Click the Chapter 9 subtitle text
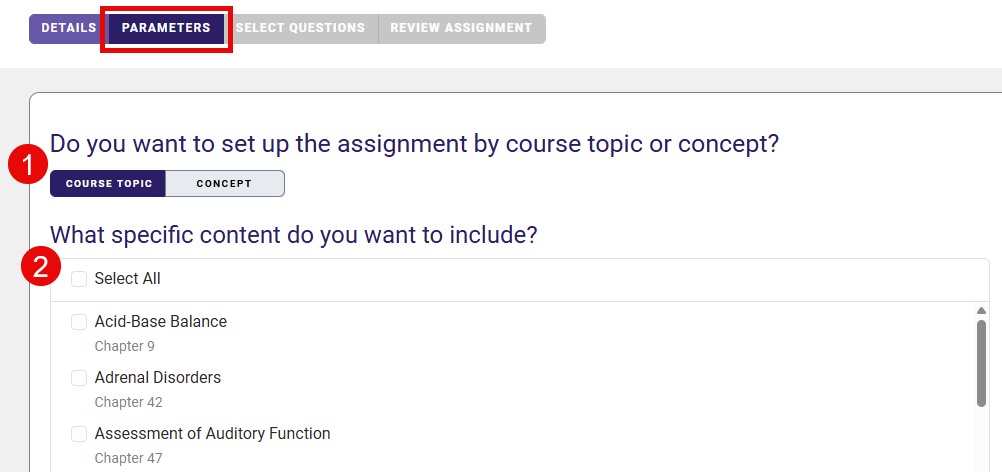The image size is (1002, 472). pyautogui.click(x=125, y=346)
